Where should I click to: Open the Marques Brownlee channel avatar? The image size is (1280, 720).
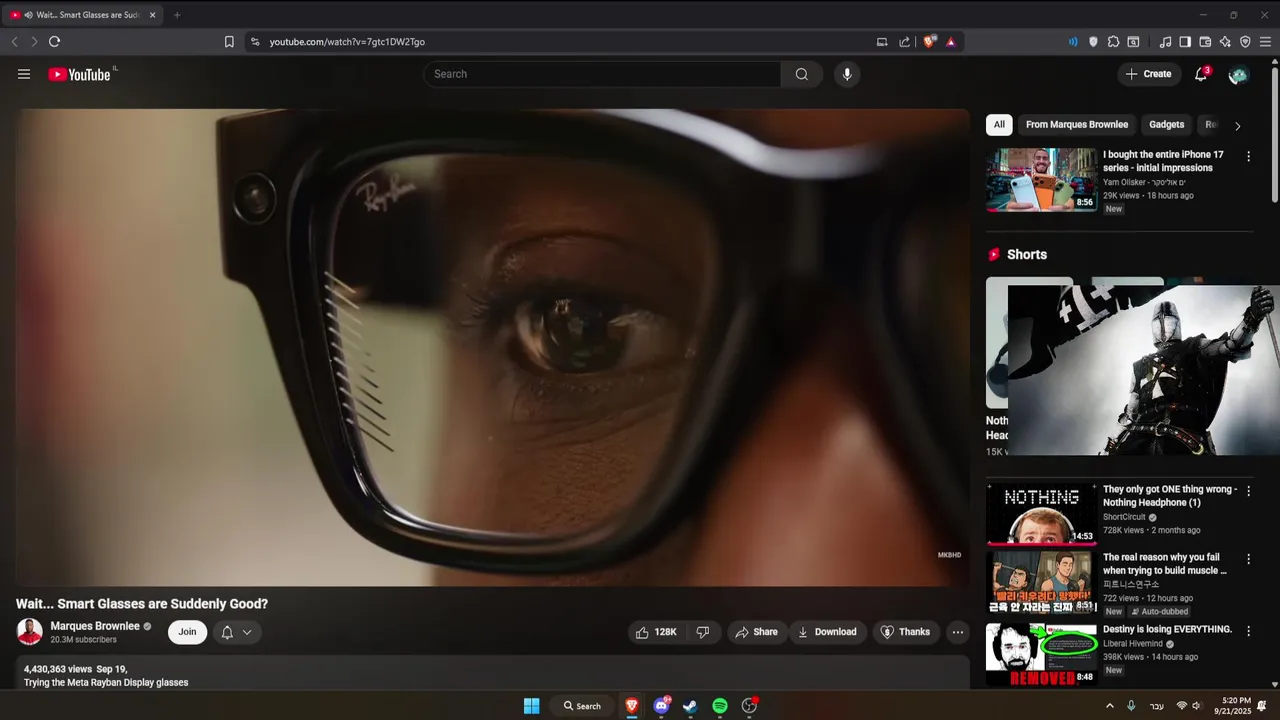[x=30, y=632]
